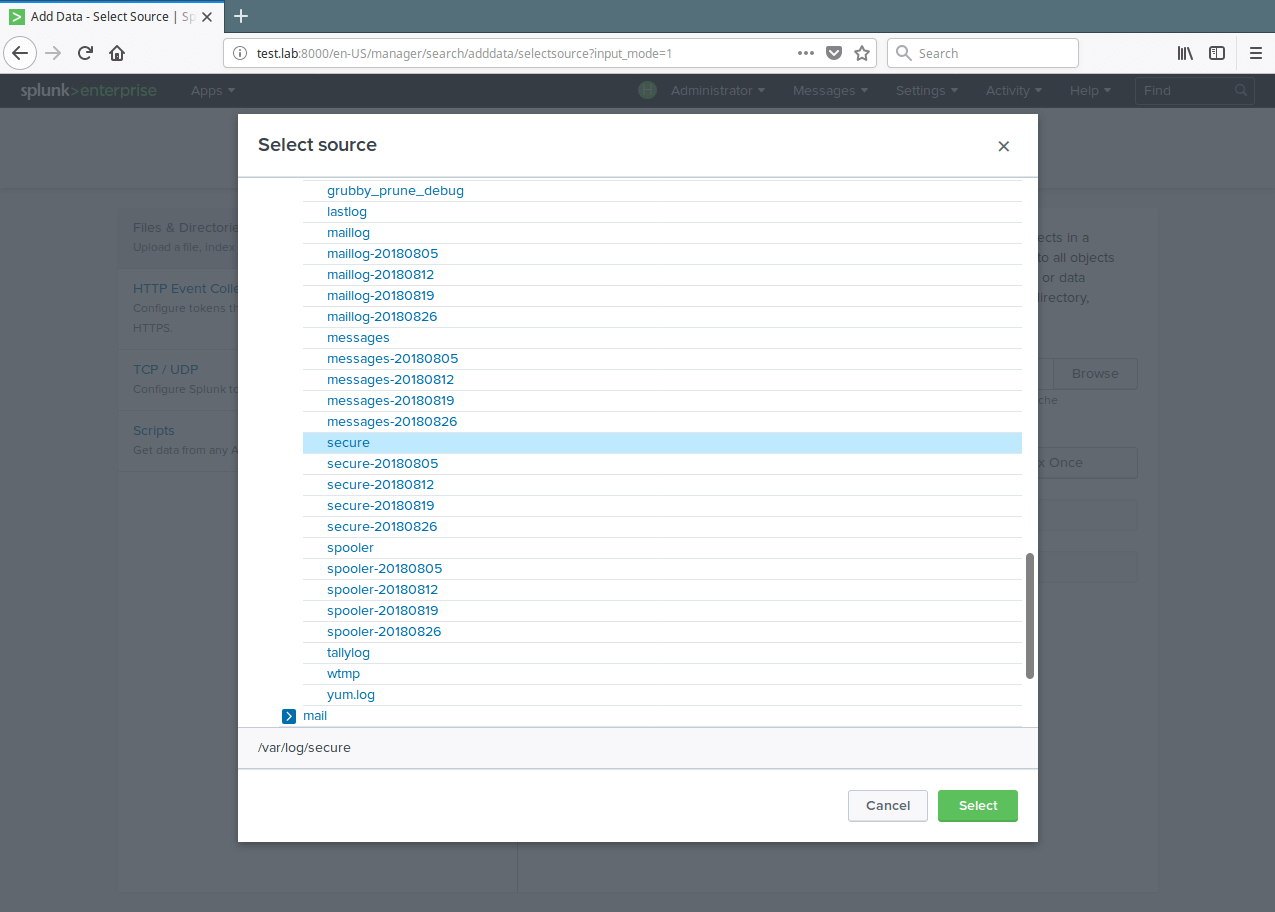Click the Splunk Find search box
Image resolution: width=1275 pixels, height=912 pixels.
1194,90
